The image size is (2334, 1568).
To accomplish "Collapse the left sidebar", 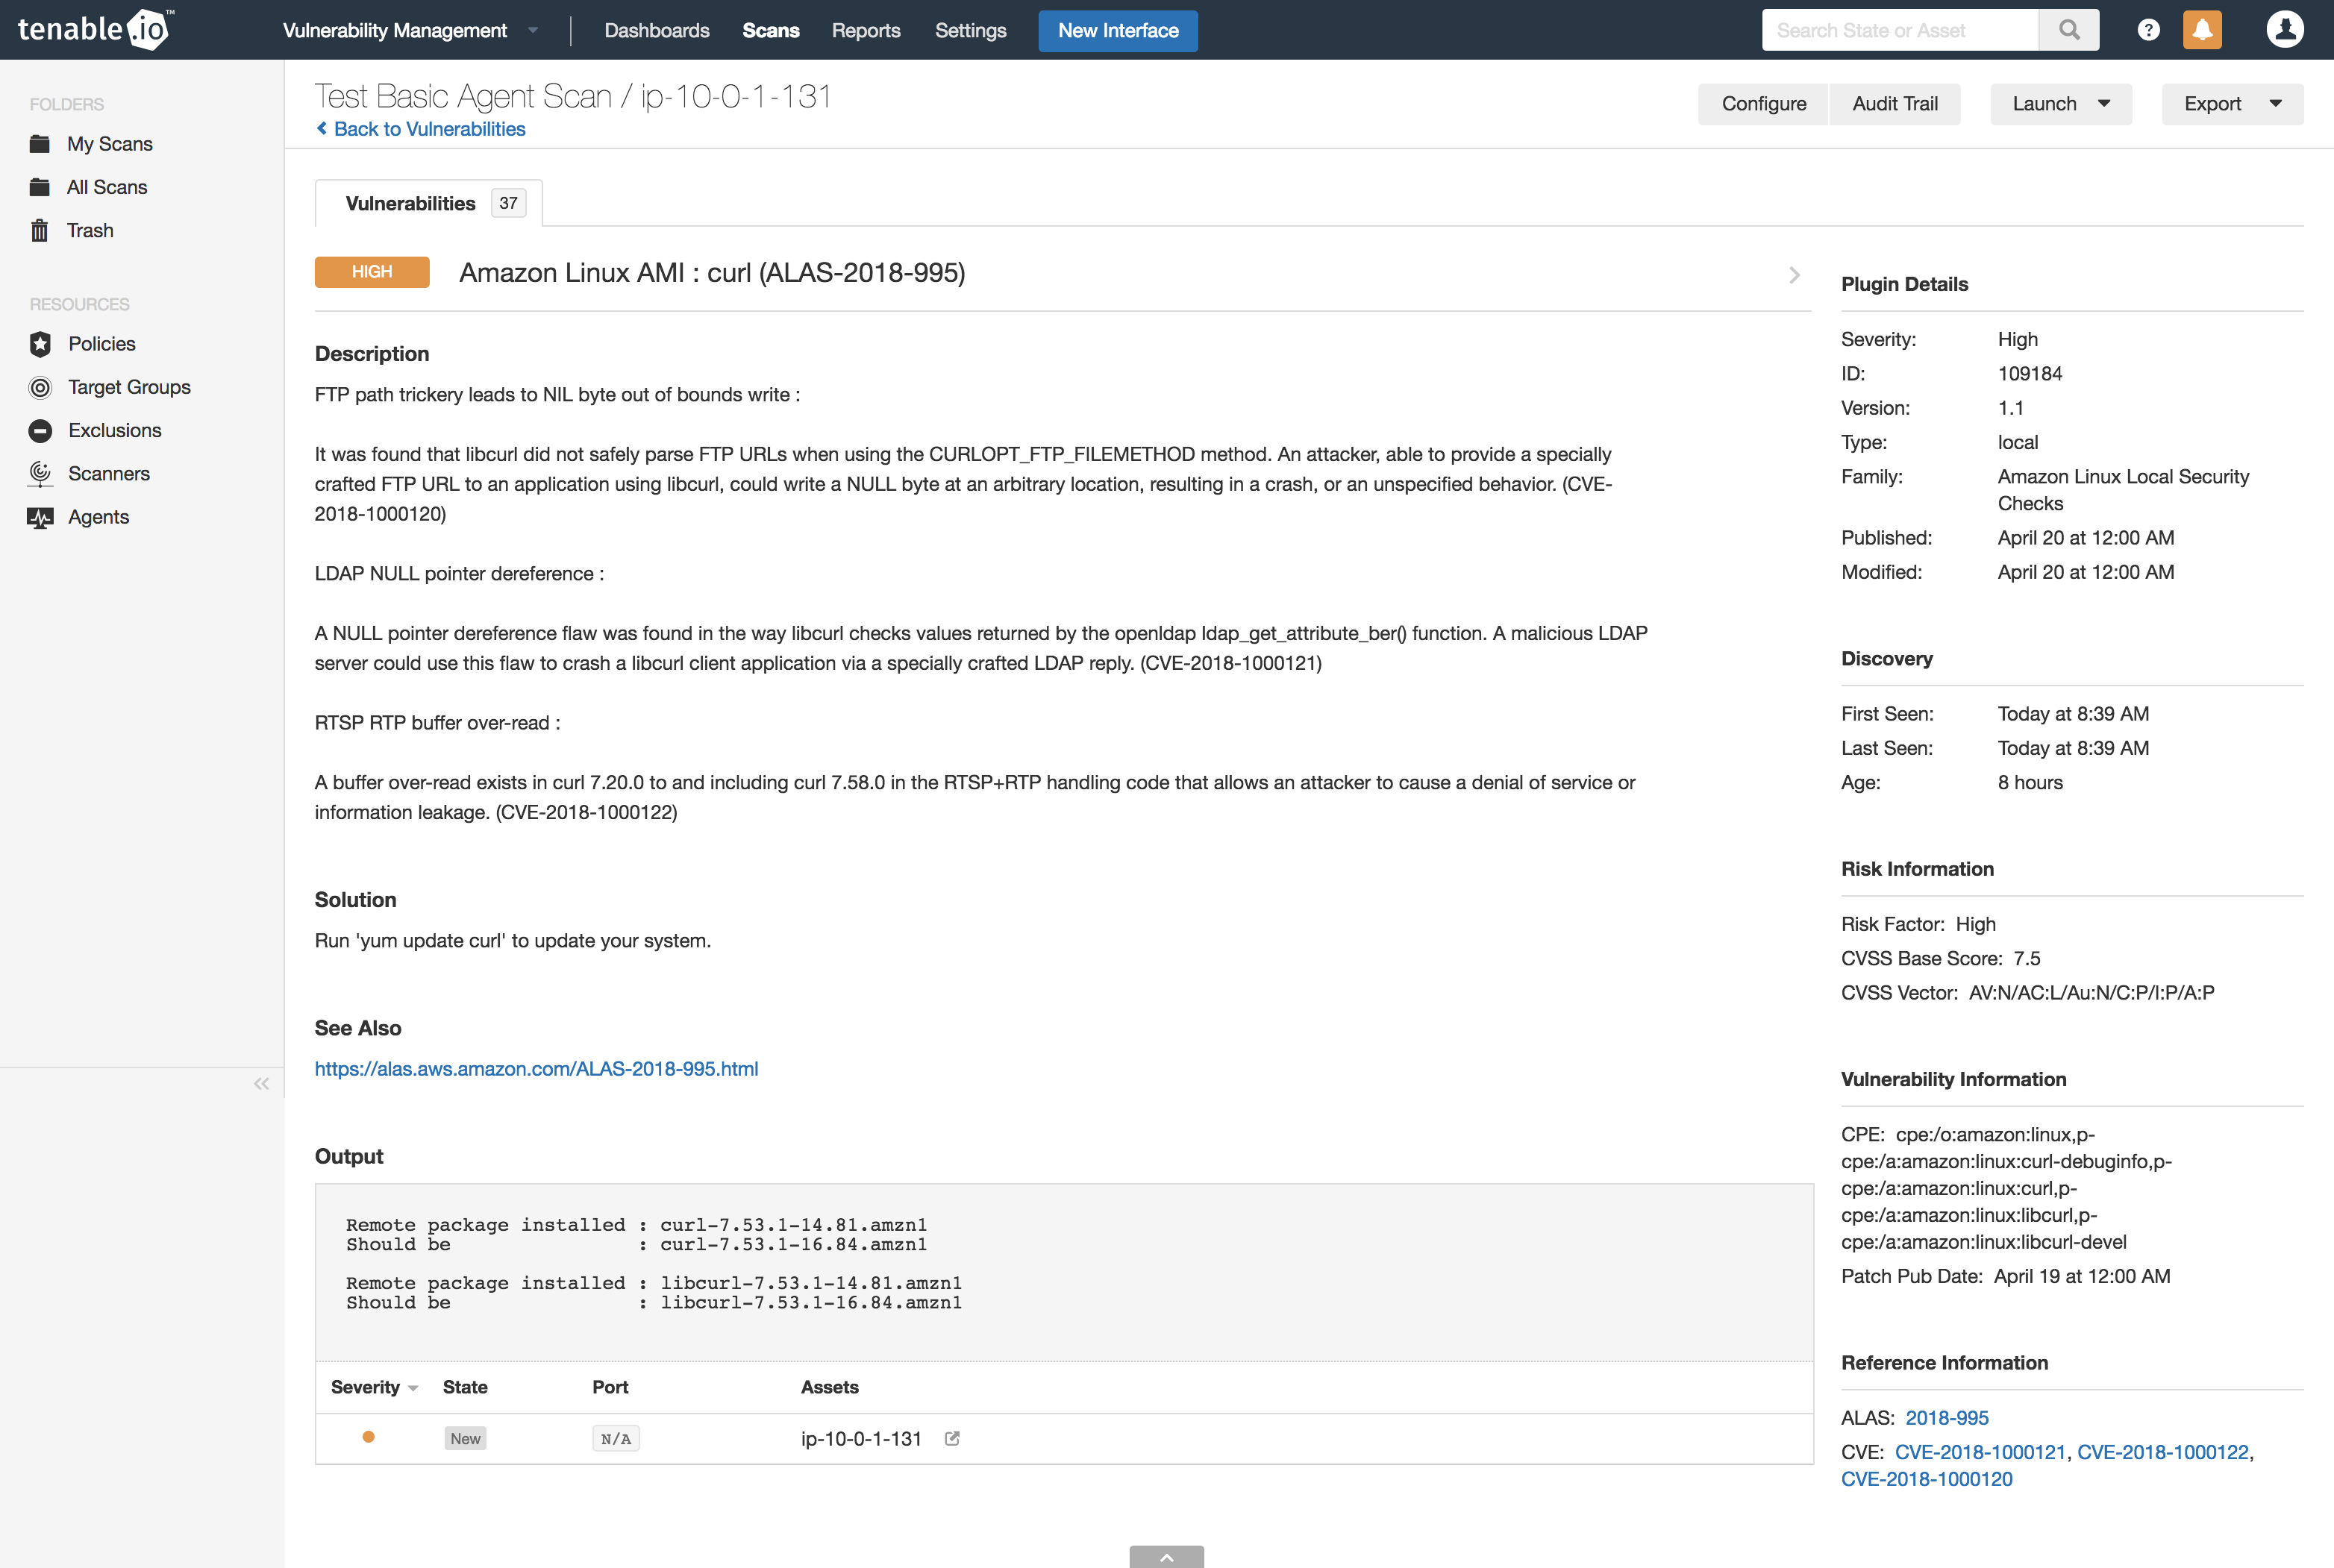I will [261, 1083].
